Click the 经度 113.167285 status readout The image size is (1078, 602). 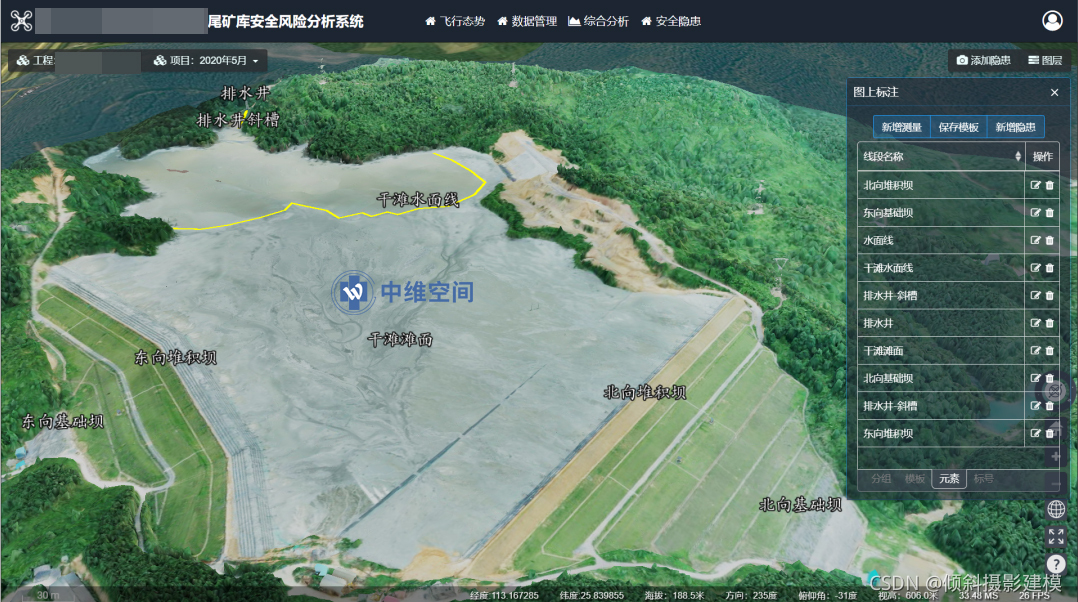(505, 595)
